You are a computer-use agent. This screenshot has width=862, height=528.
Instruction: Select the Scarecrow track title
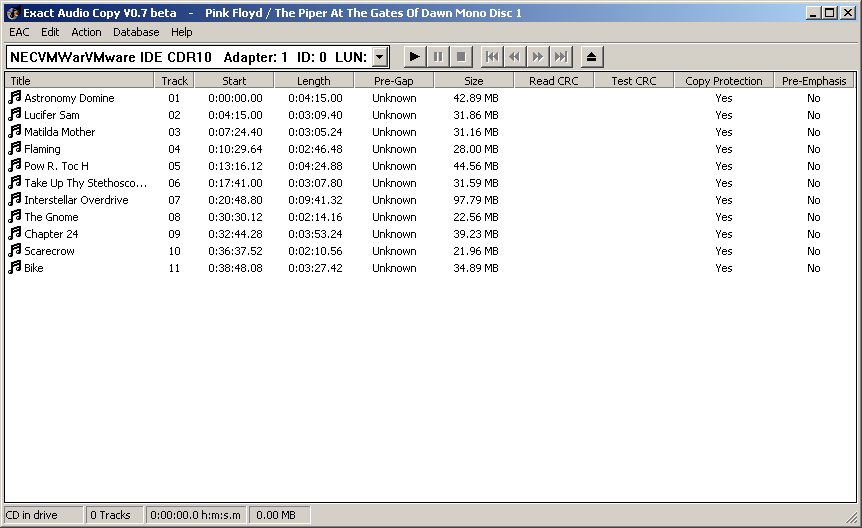[49, 251]
